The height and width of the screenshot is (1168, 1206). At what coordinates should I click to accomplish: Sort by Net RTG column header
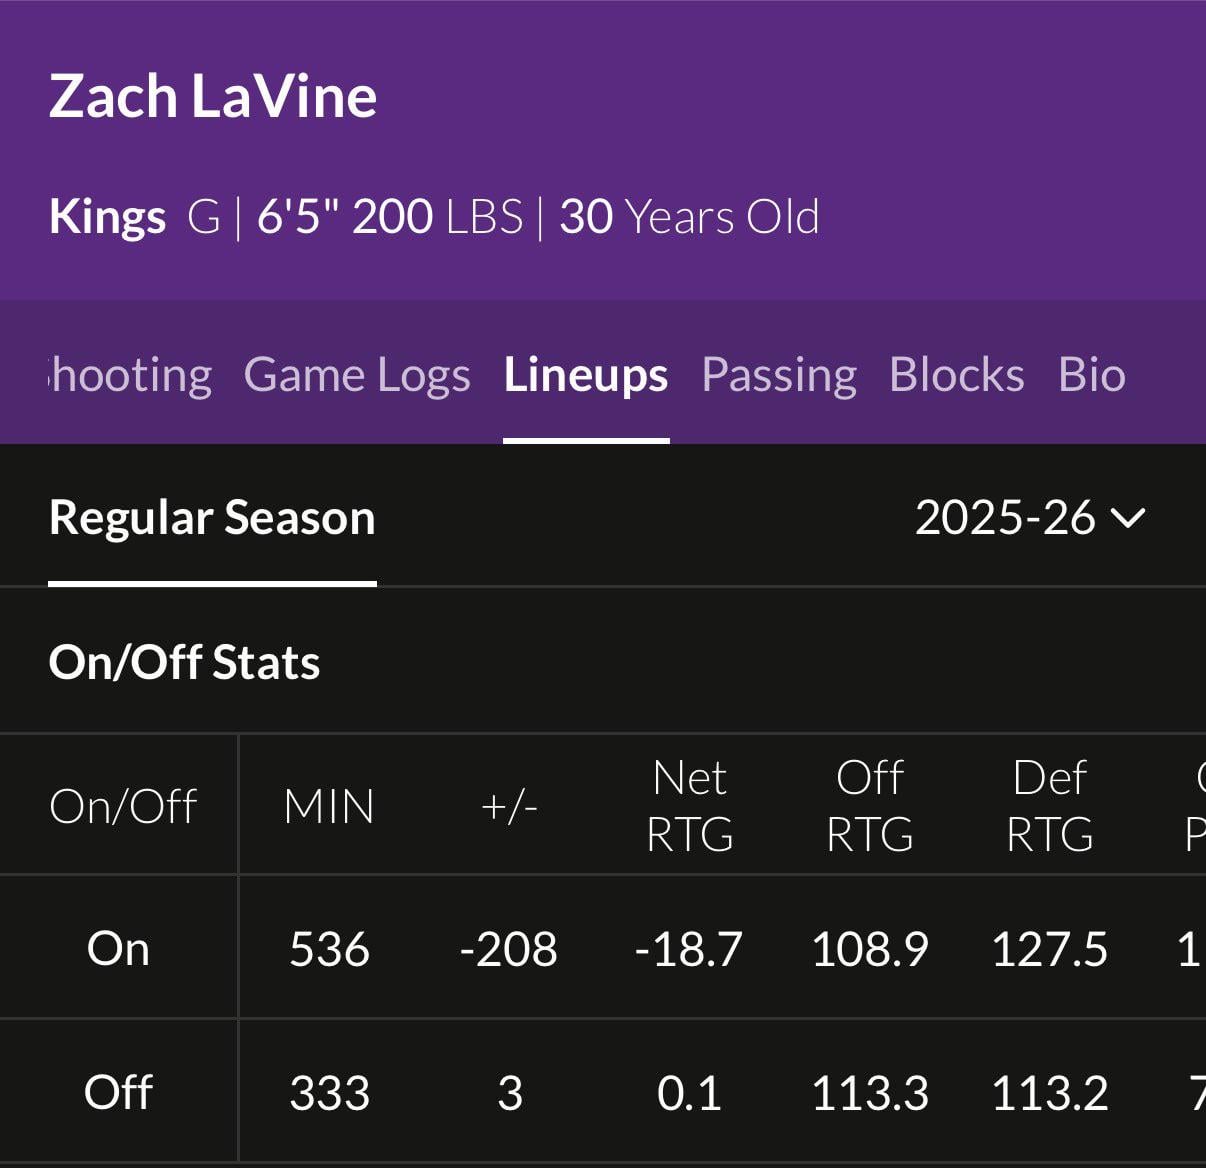(690, 806)
